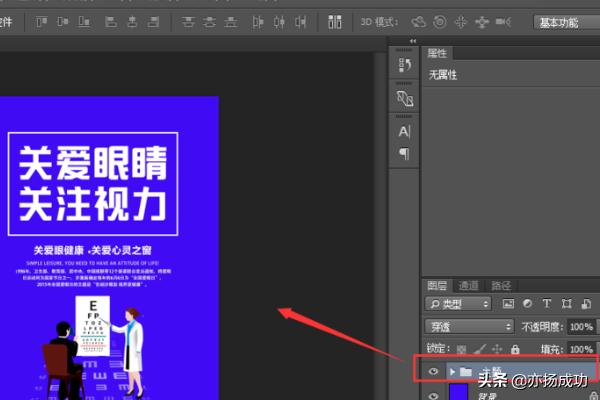Open the 类型 layer filter dropdown
600x400 pixels.
pyautogui.click(x=459, y=303)
